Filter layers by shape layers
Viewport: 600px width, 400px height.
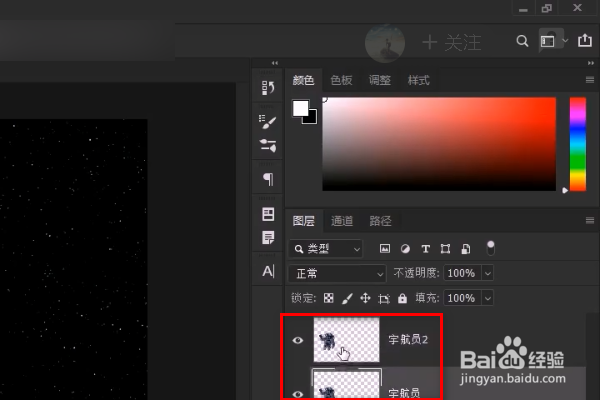coord(445,249)
